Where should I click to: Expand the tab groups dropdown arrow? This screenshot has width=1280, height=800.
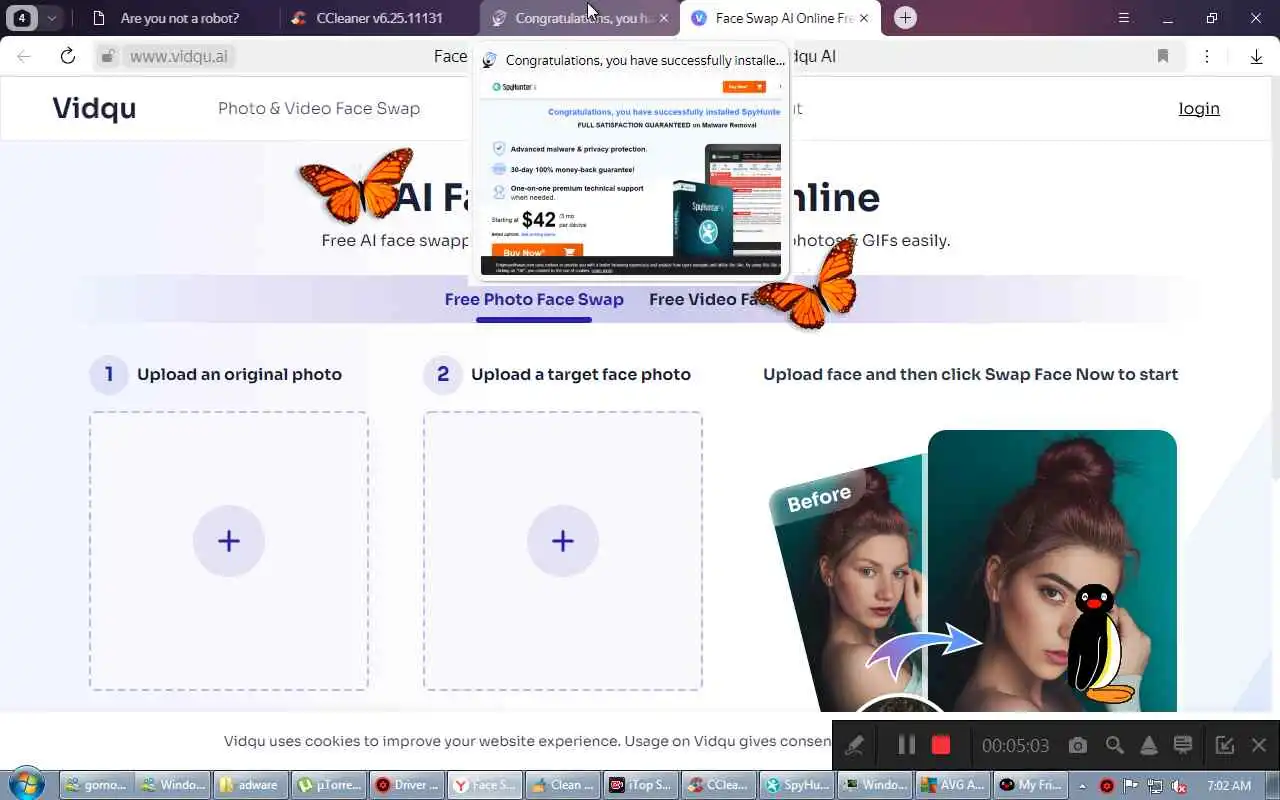click(51, 18)
